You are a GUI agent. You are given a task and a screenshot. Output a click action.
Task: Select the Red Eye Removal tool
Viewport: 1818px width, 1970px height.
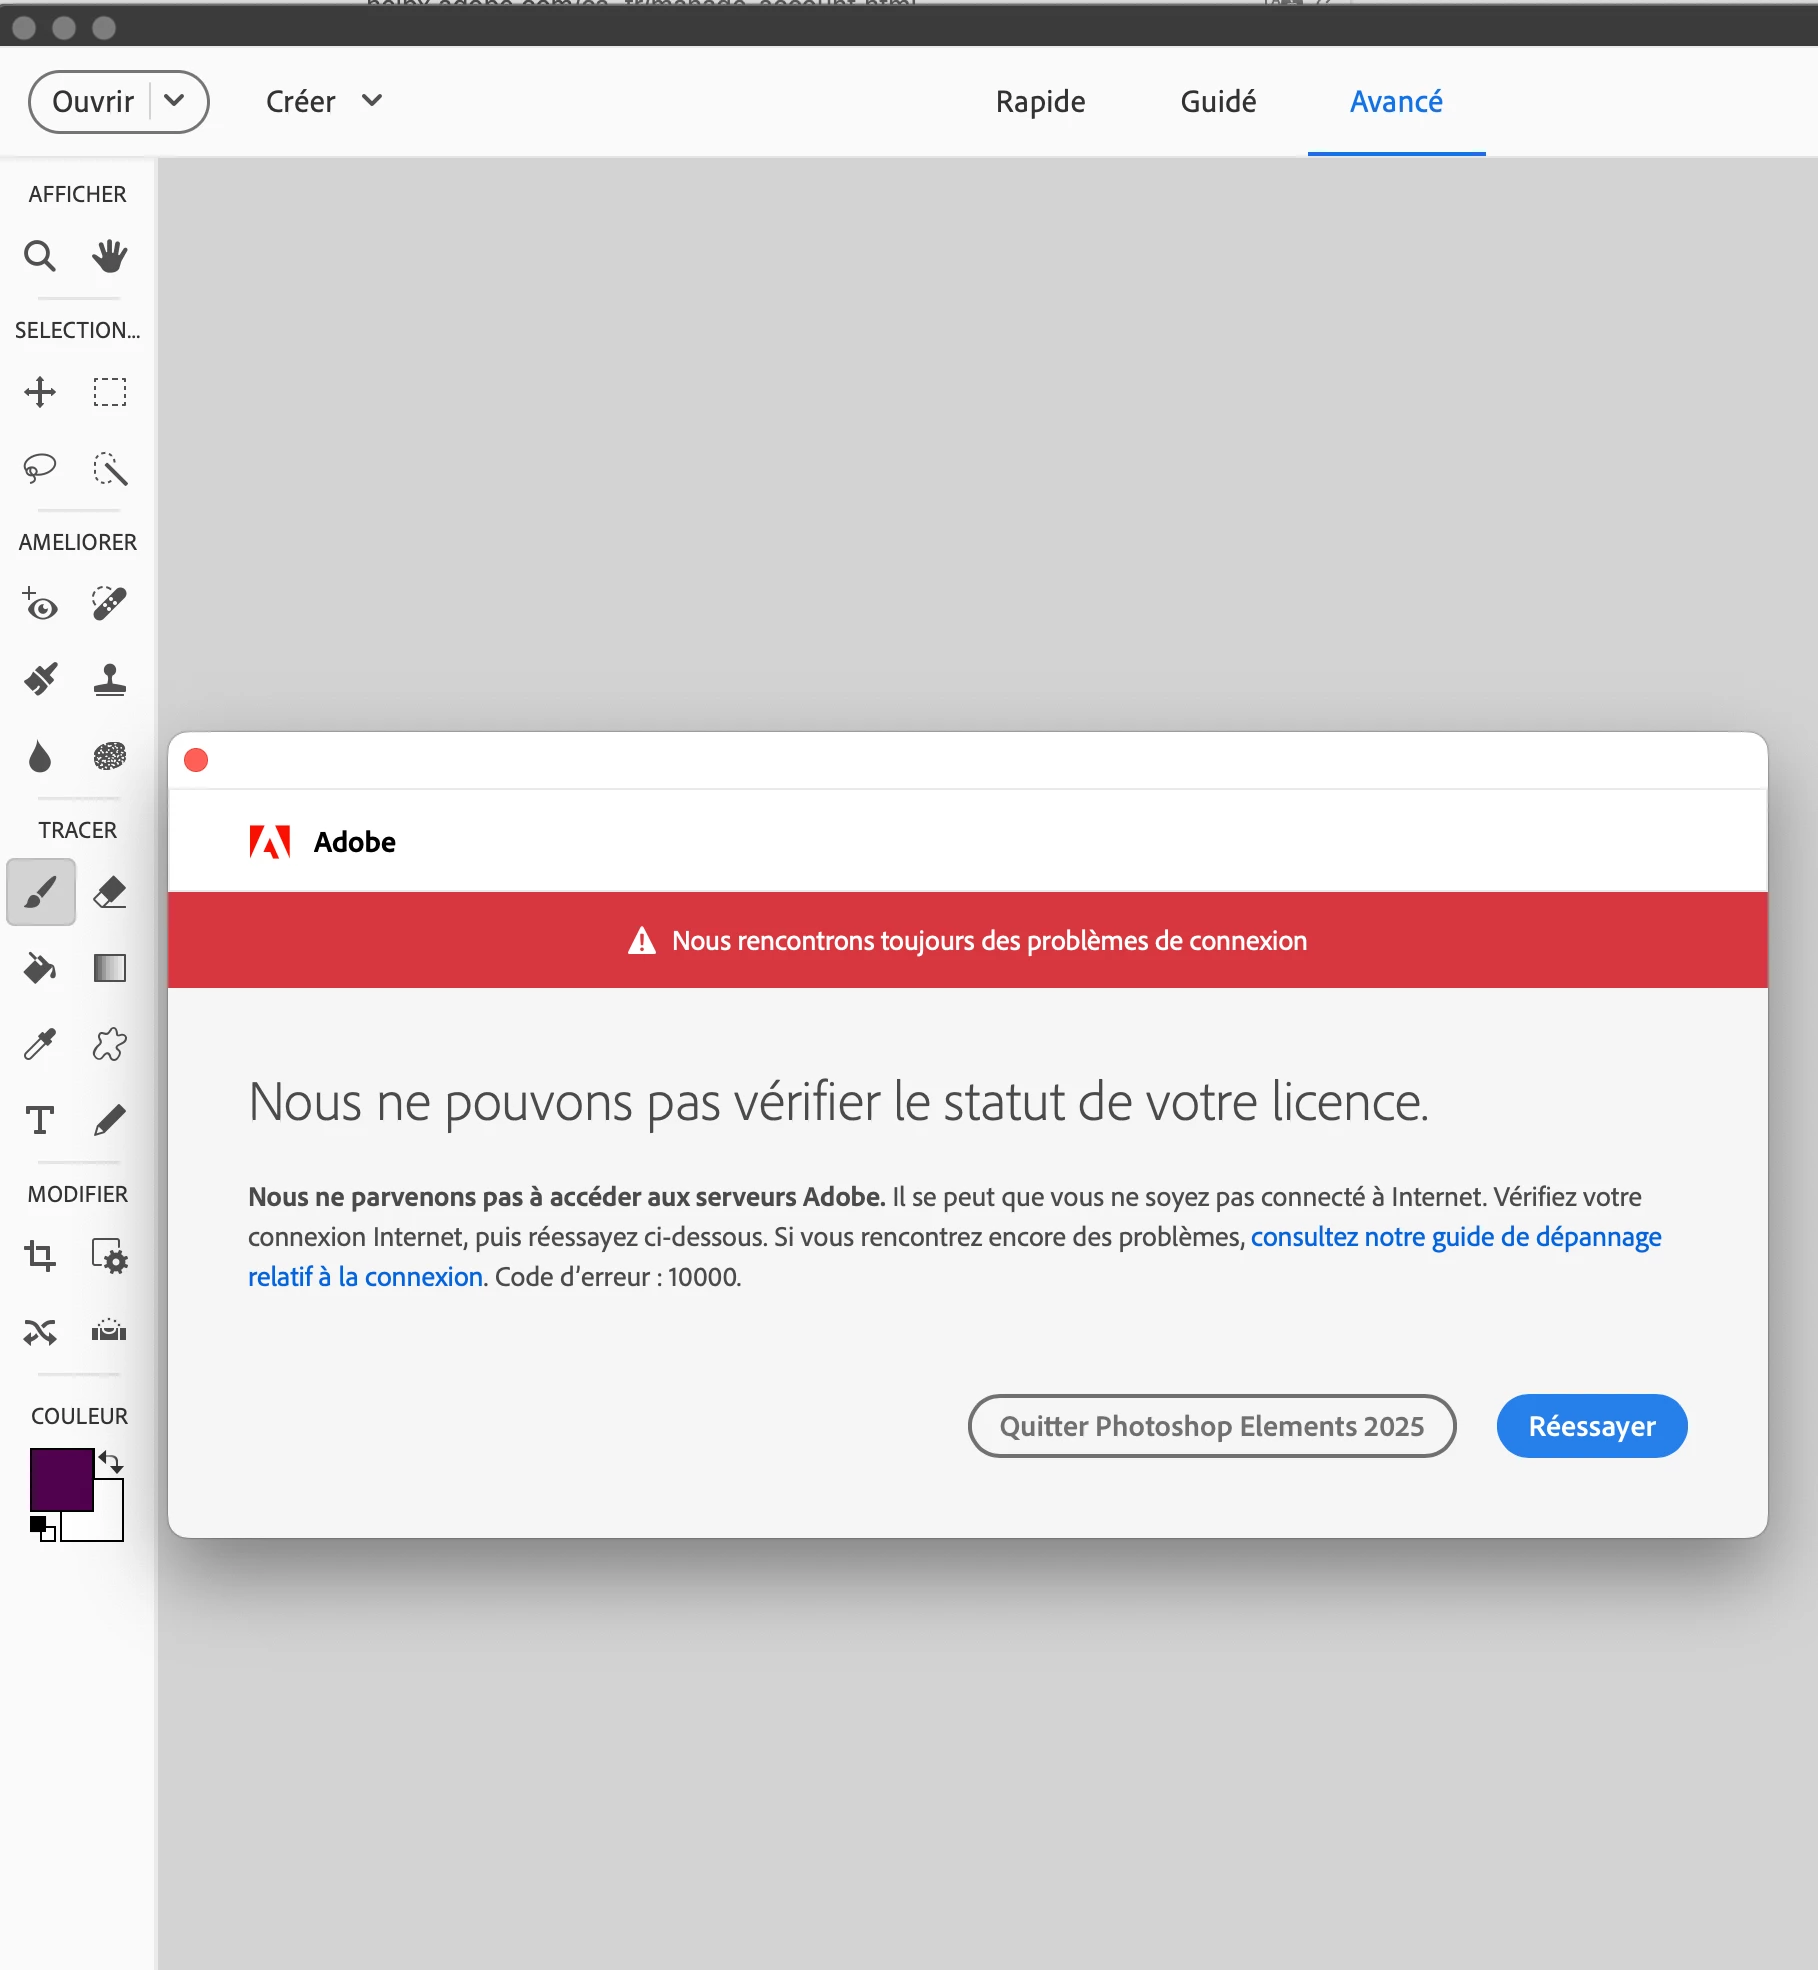tap(40, 604)
